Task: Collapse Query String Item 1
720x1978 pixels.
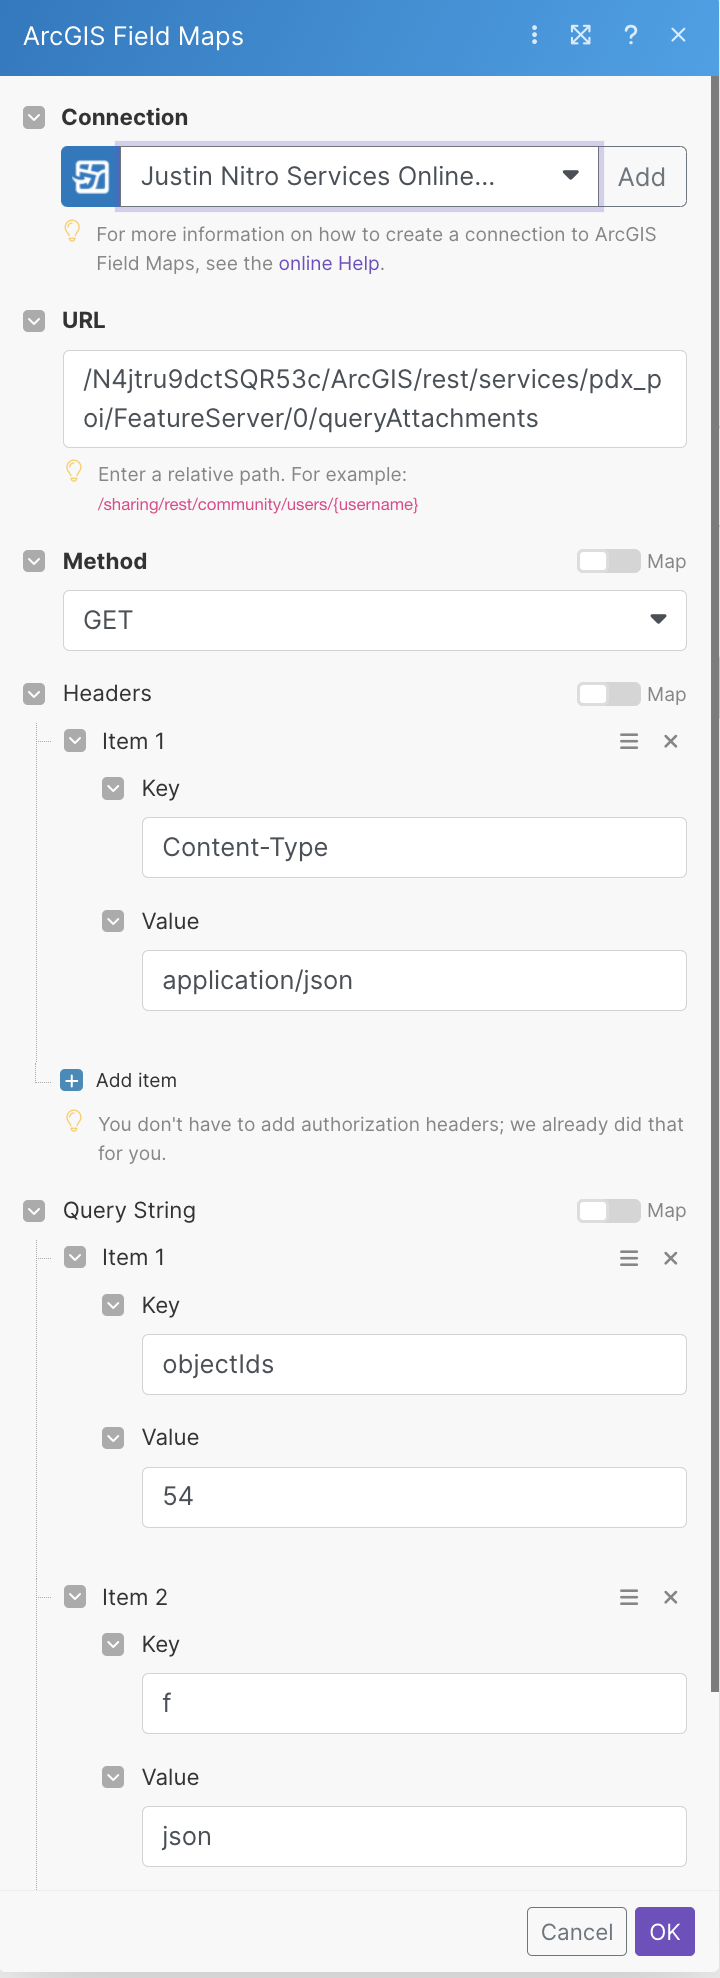Action: coord(74,1258)
